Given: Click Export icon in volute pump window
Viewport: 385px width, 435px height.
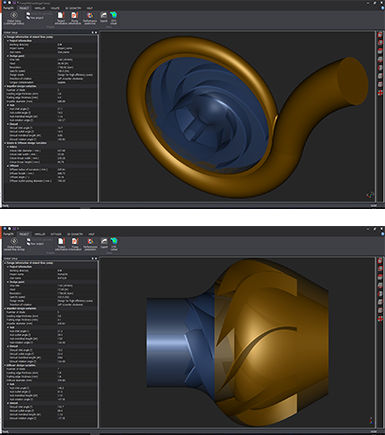Looking at the screenshot, I should click(x=104, y=17).
